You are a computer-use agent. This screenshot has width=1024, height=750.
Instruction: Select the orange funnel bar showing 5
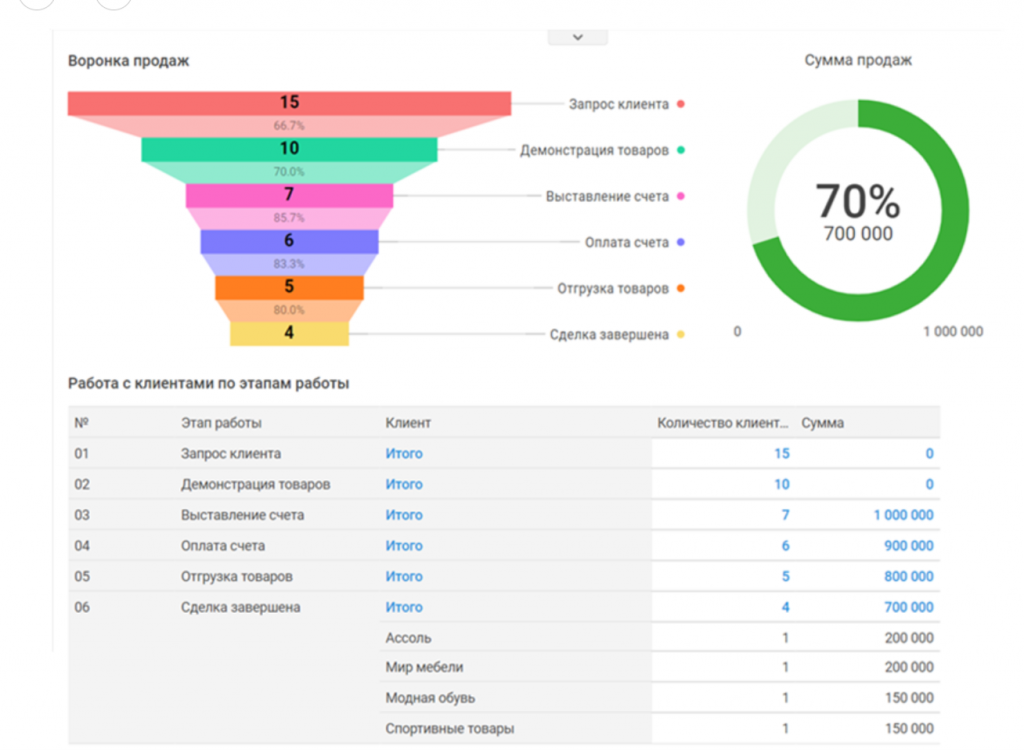(289, 287)
